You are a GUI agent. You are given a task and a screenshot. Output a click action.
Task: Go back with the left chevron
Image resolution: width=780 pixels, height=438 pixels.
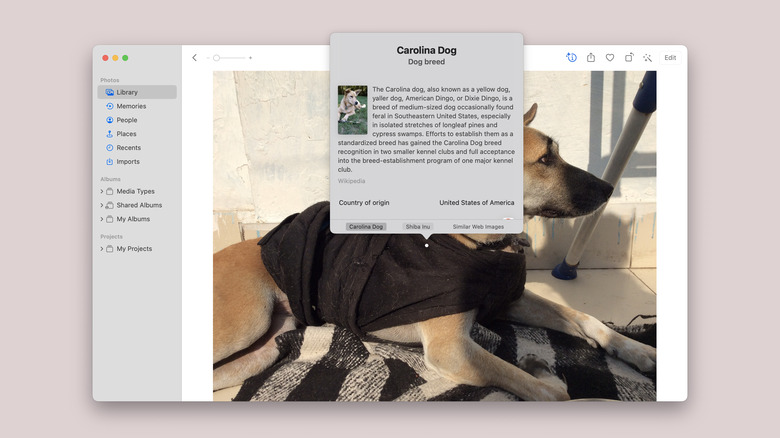click(x=195, y=58)
